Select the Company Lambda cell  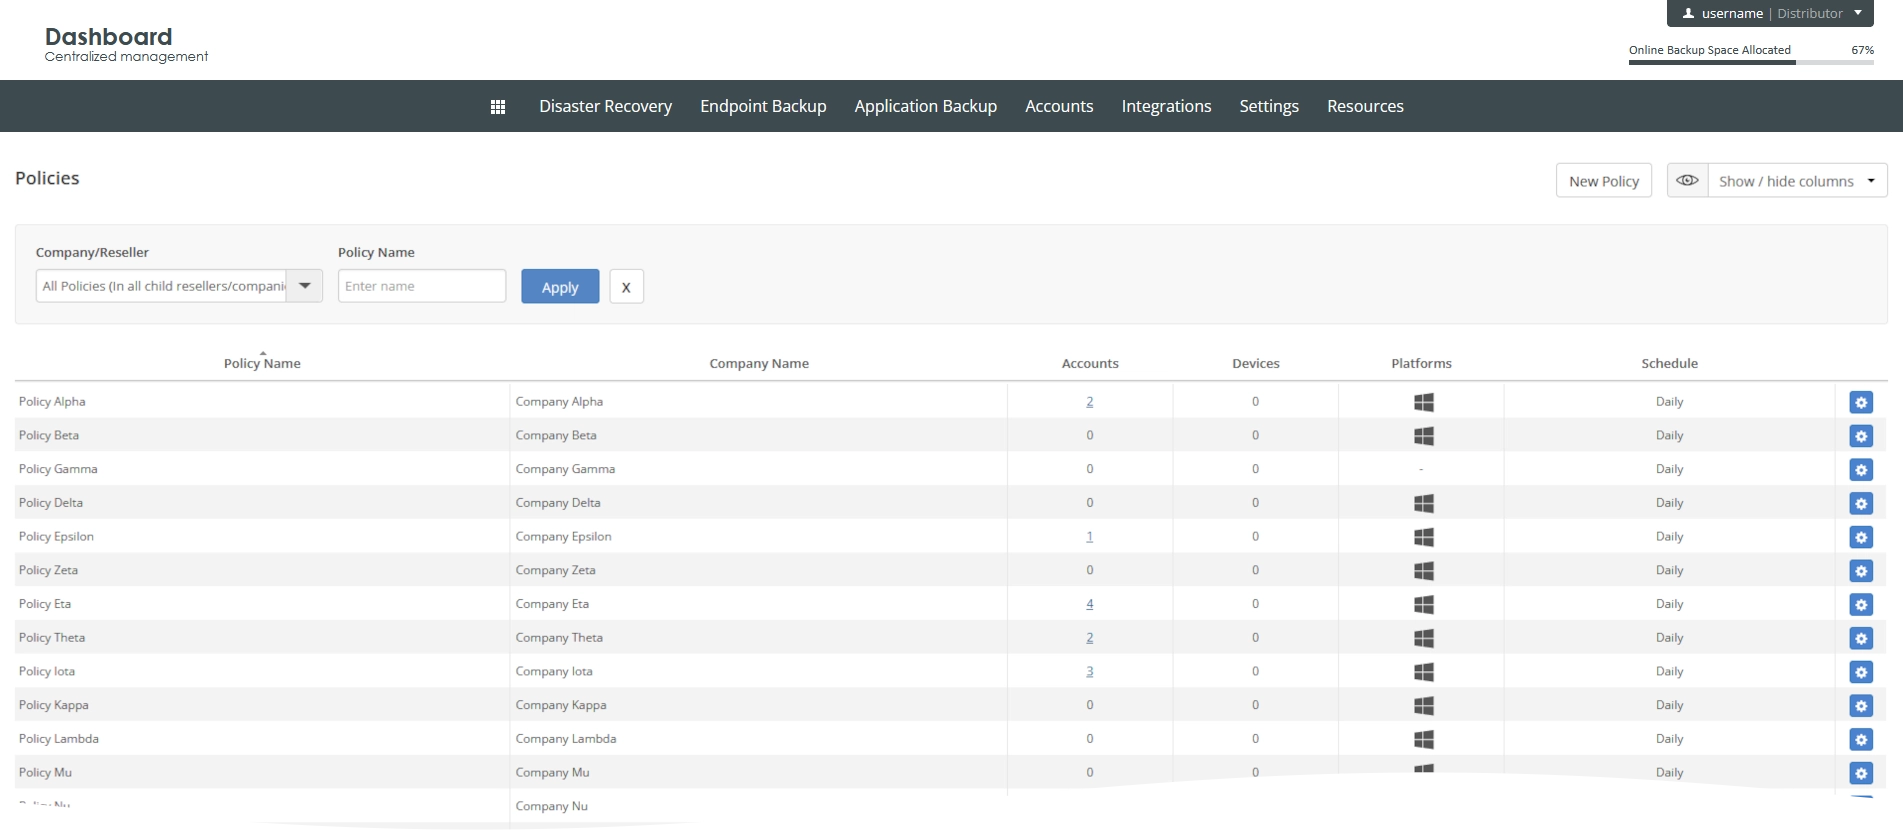(x=566, y=739)
